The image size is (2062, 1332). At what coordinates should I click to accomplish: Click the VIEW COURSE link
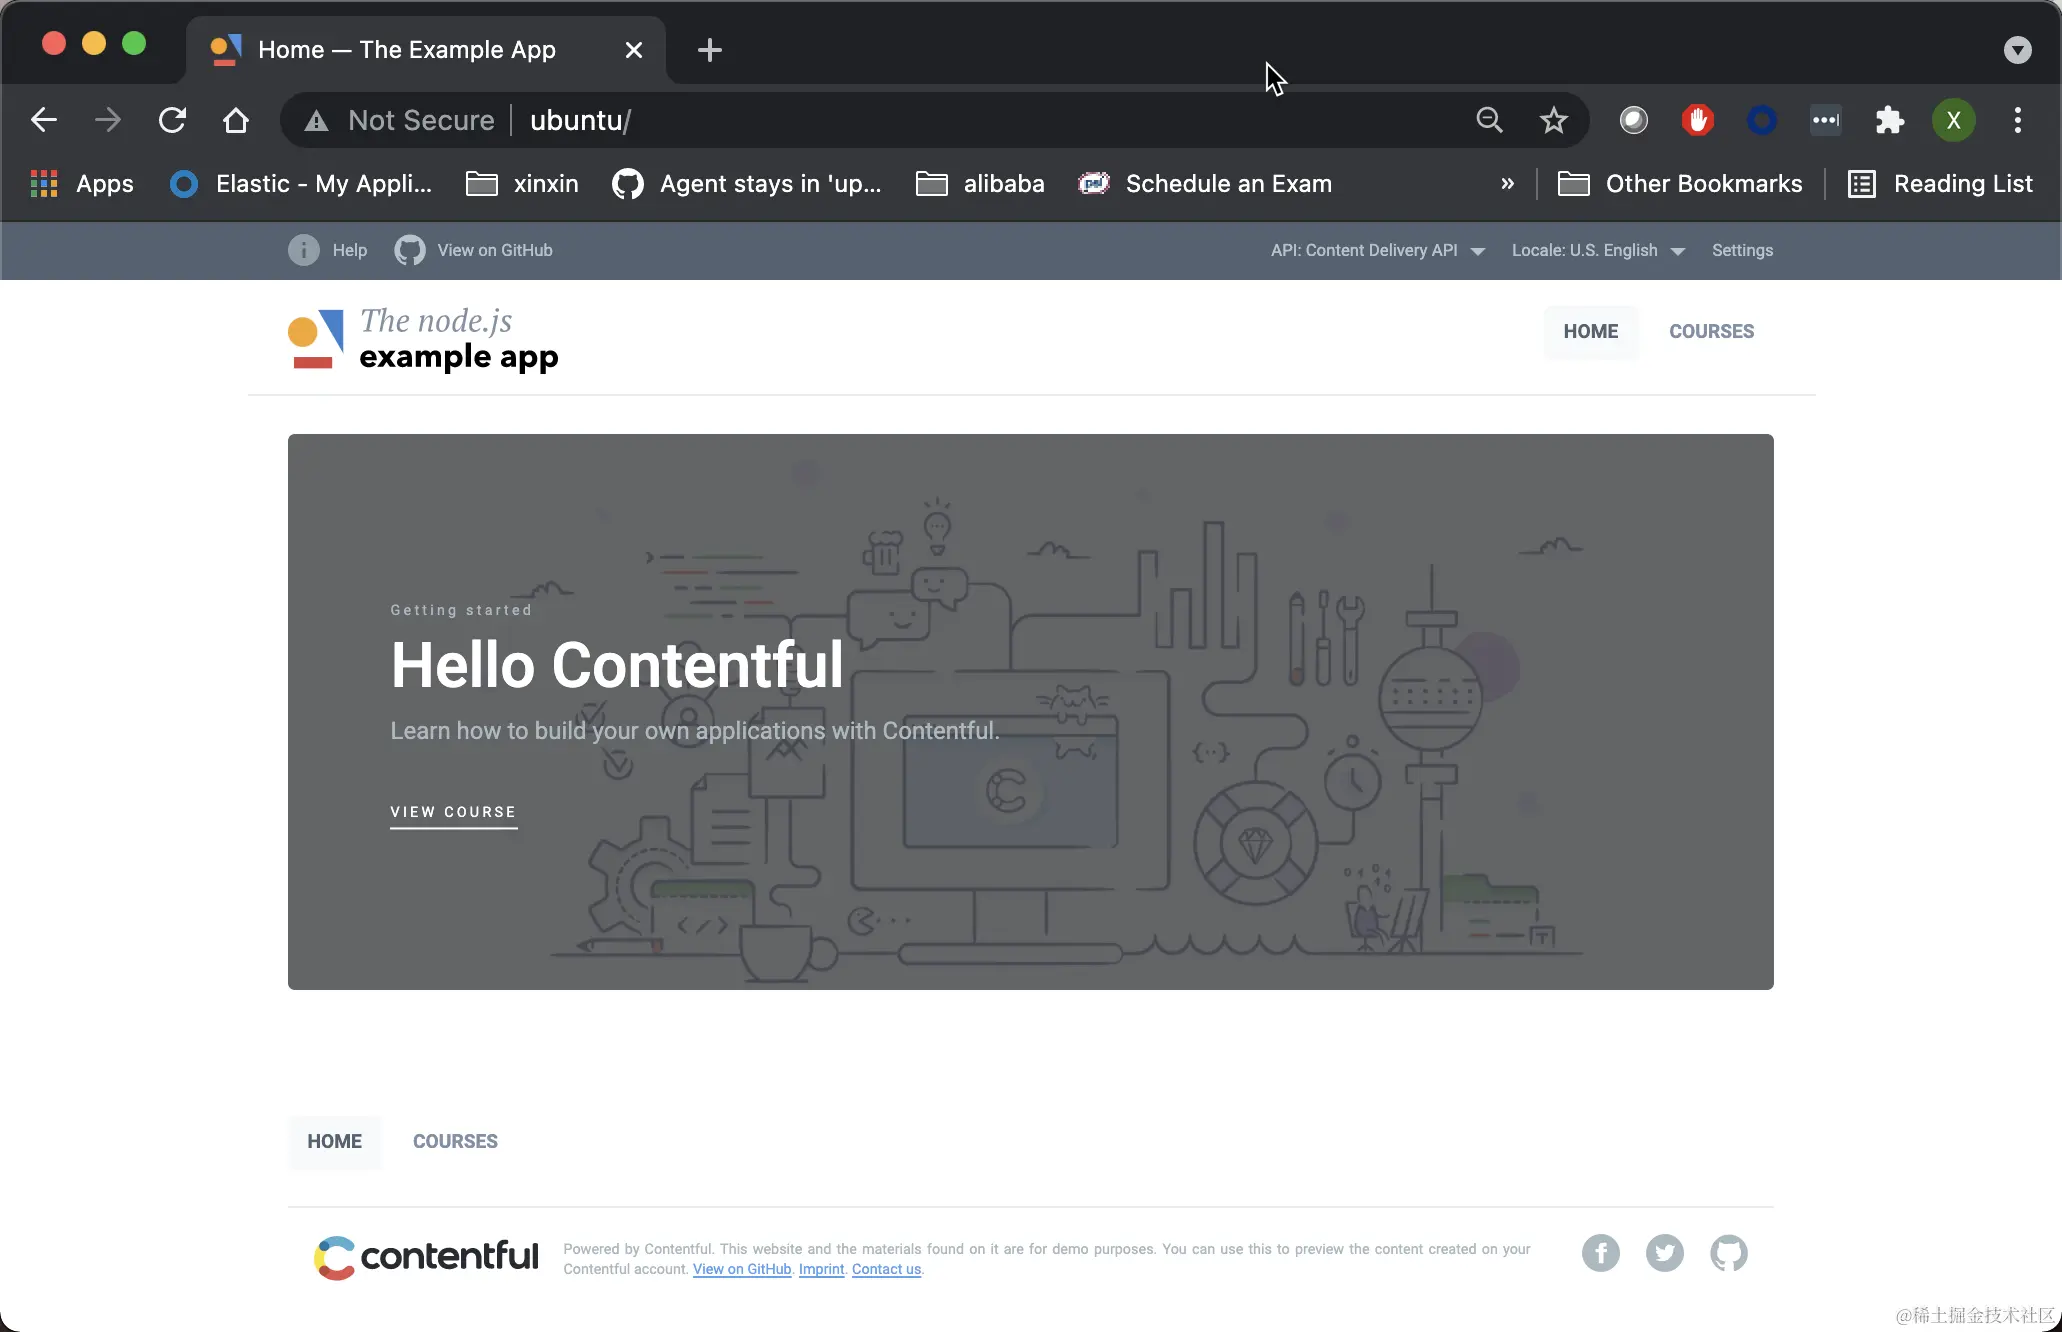(x=453, y=812)
